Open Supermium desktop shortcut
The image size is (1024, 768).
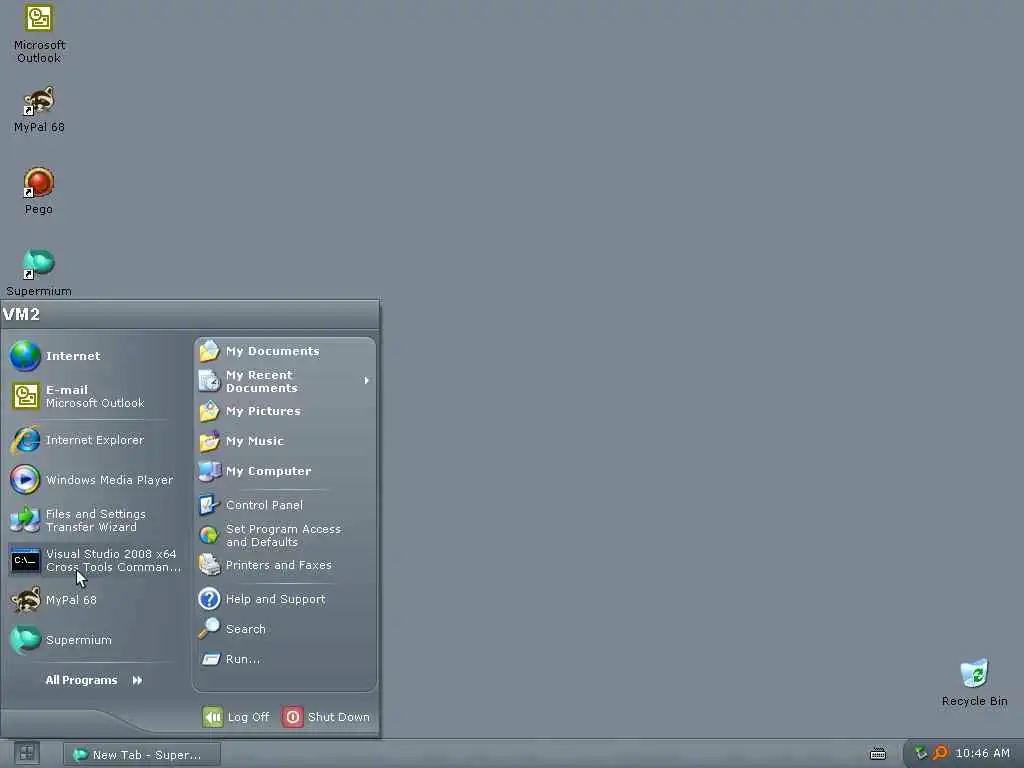click(39, 272)
